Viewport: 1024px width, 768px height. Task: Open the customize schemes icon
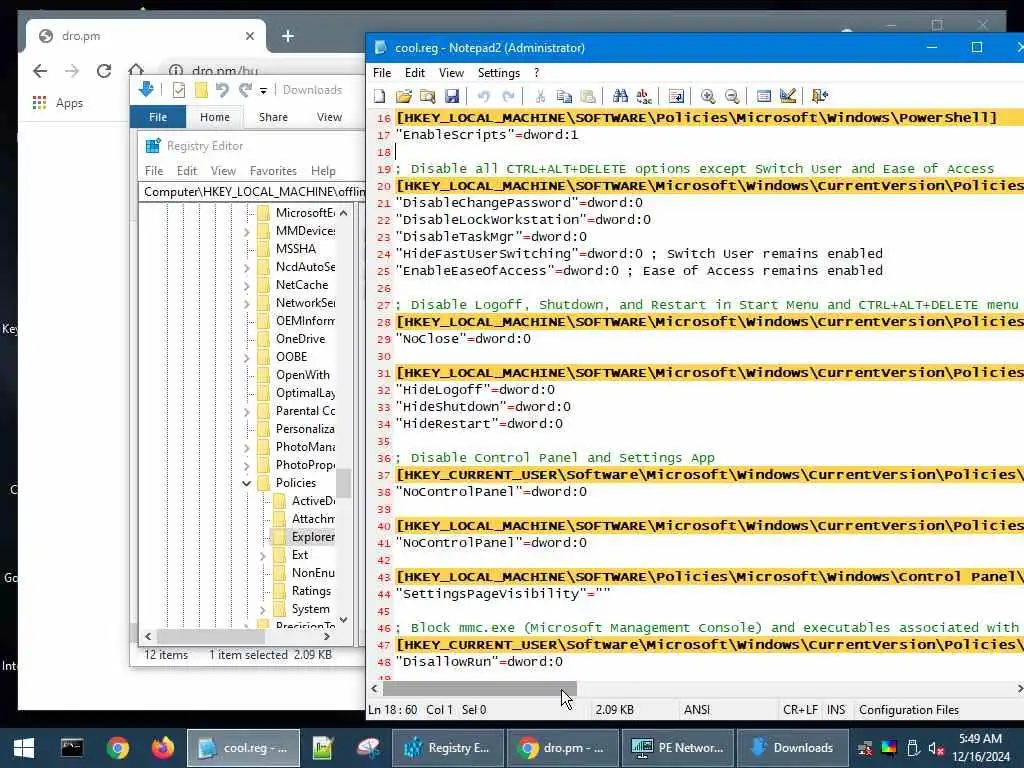tap(788, 97)
